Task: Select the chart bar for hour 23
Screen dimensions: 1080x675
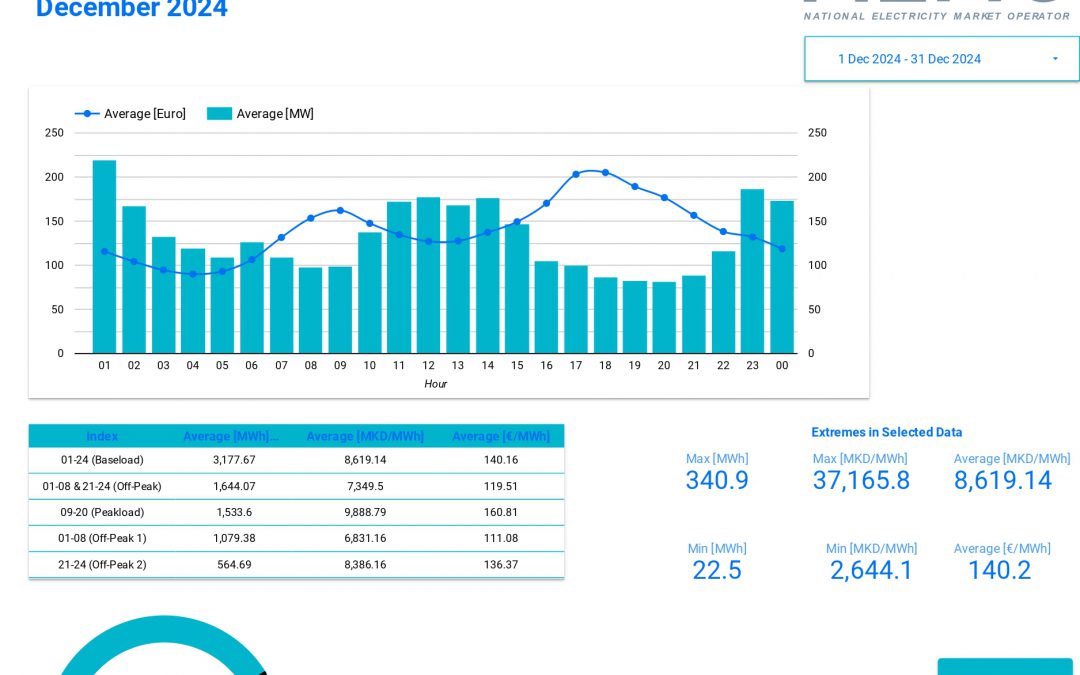Action: click(x=753, y=270)
